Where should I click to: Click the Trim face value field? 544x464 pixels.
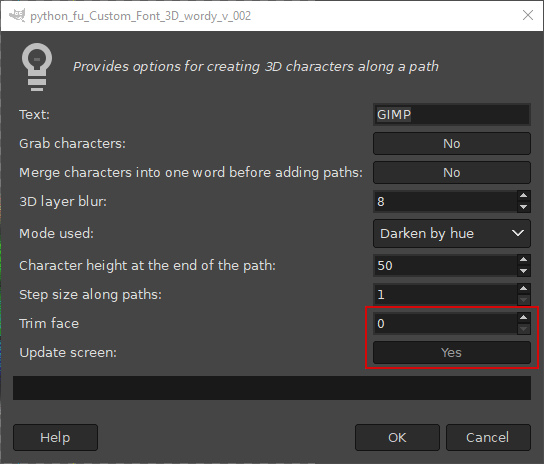[445, 323]
